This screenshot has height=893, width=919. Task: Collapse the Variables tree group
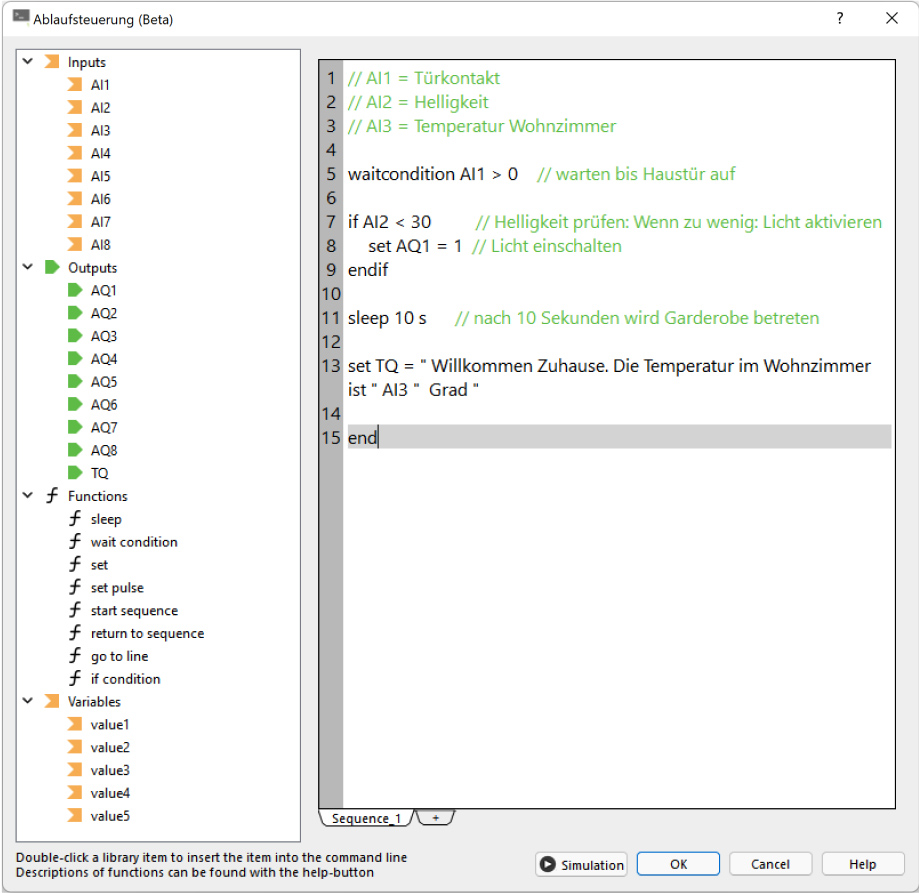click(x=27, y=702)
